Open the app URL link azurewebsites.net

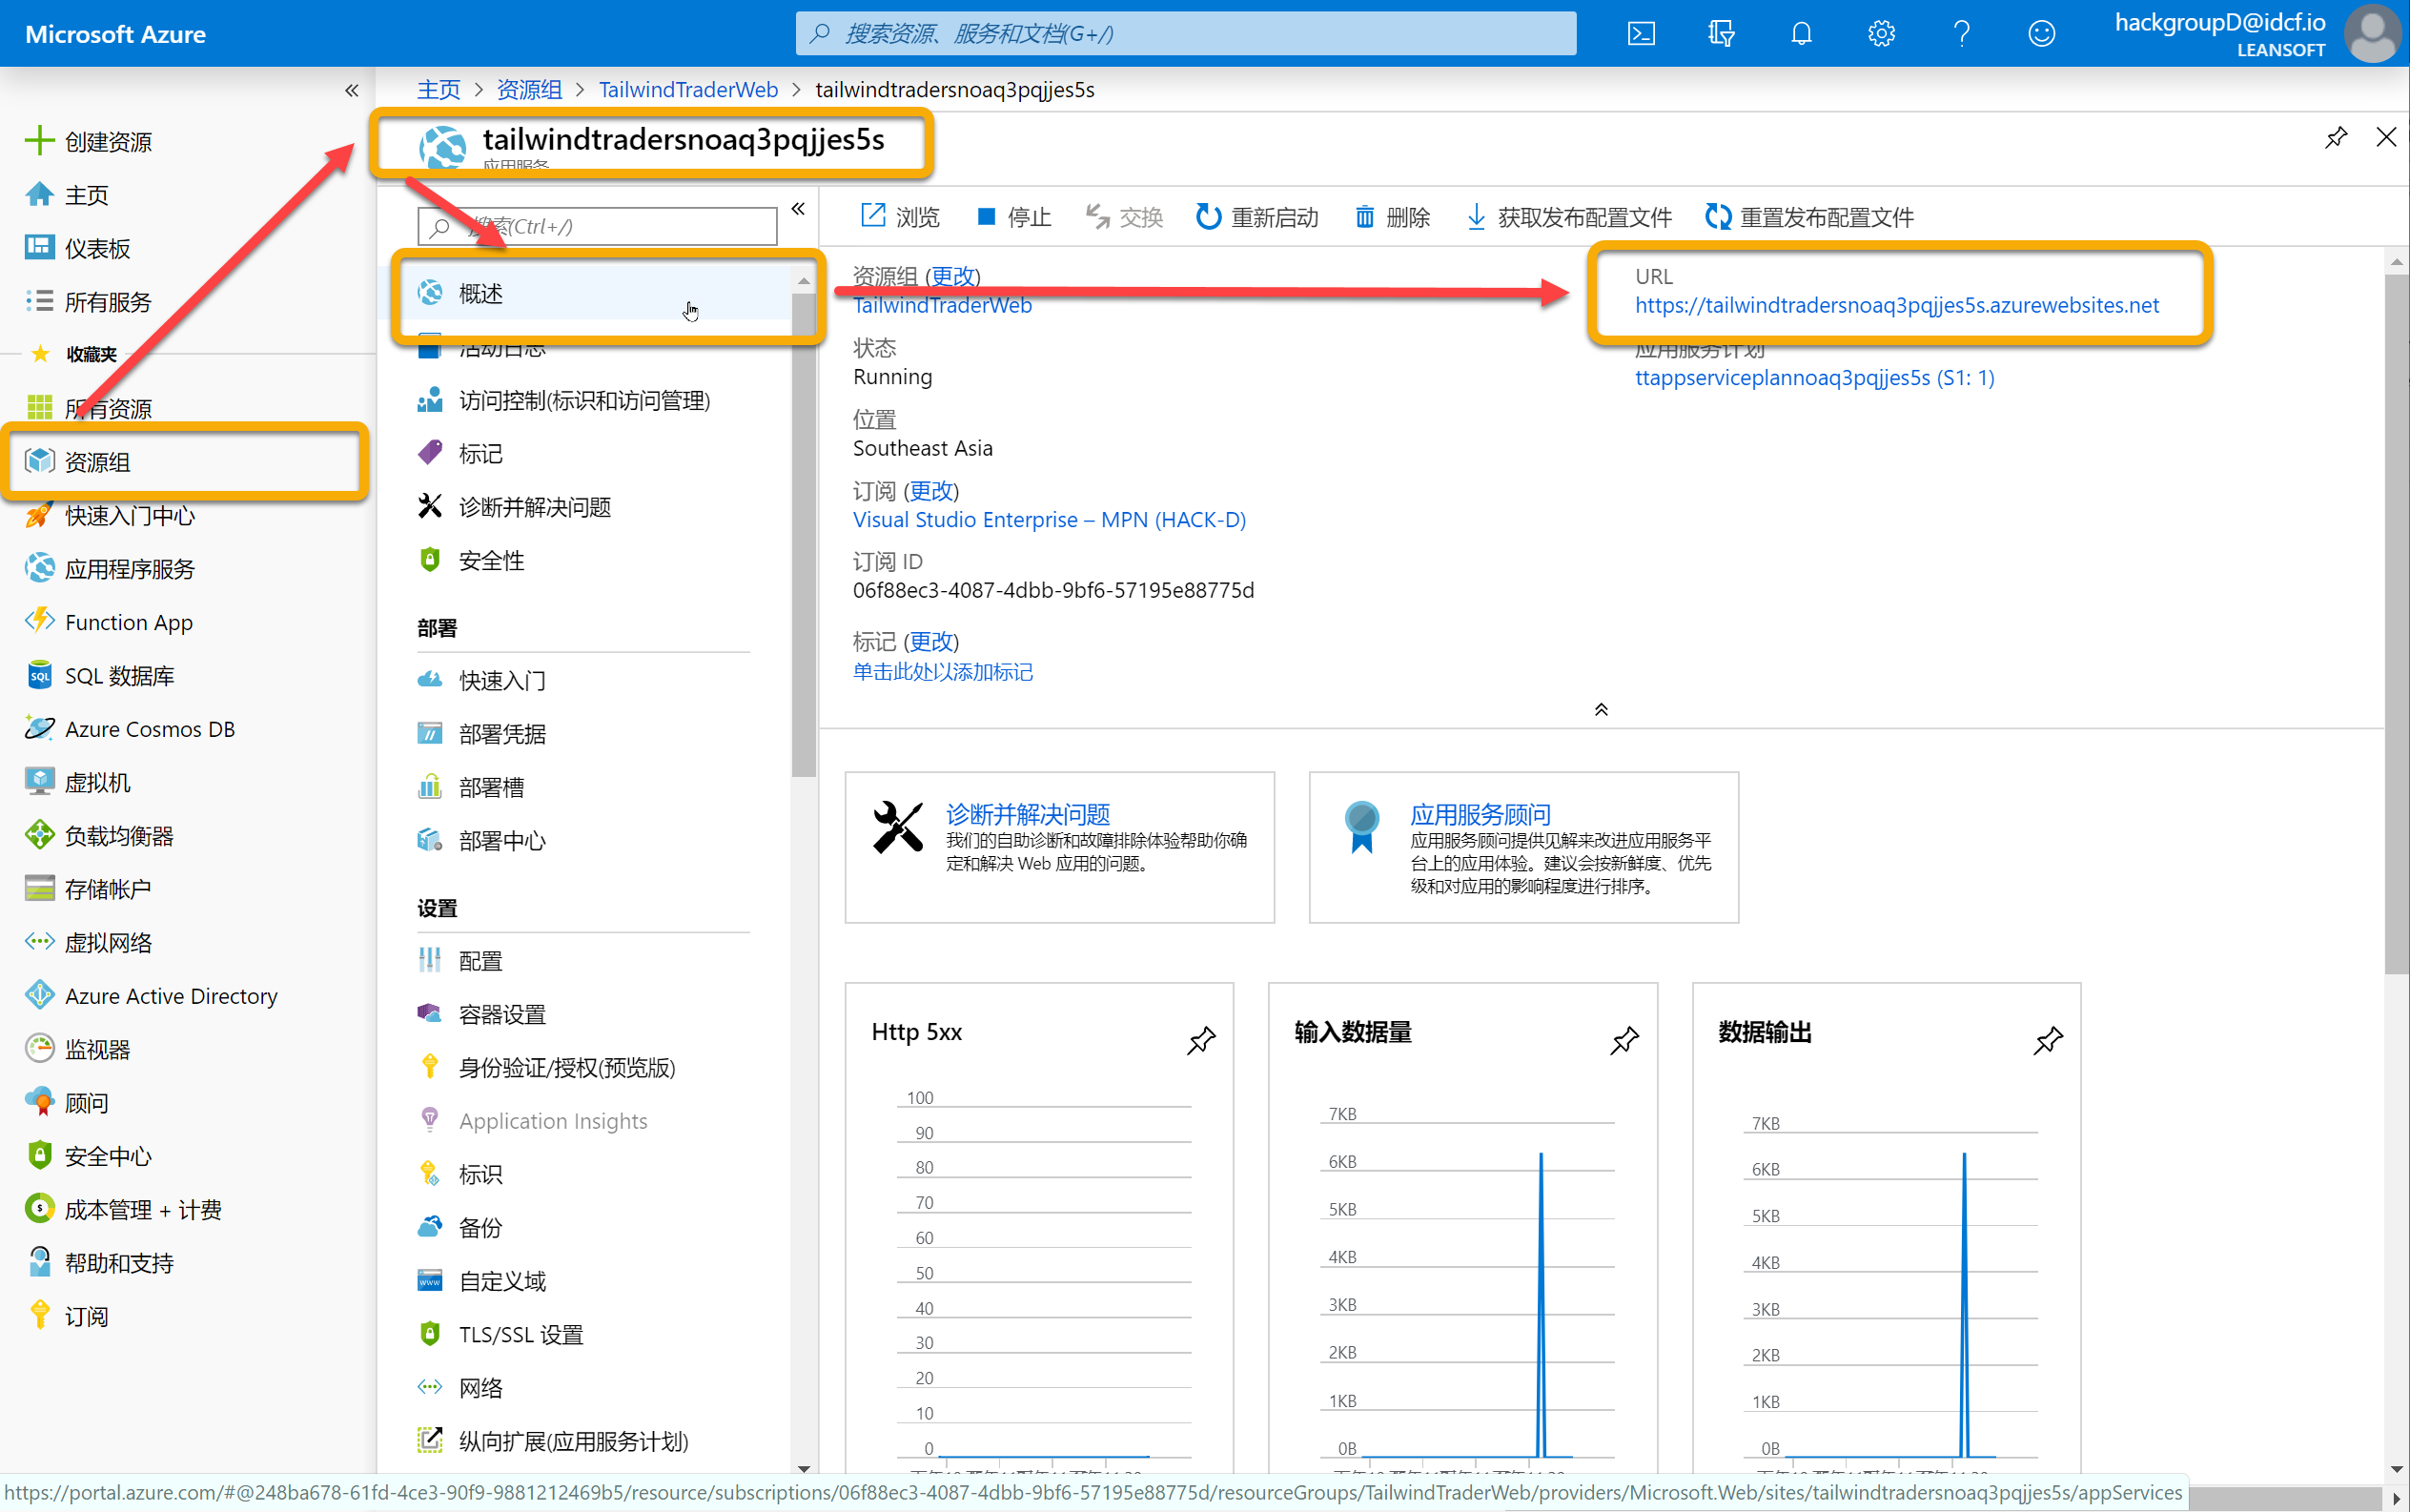[x=1897, y=306]
